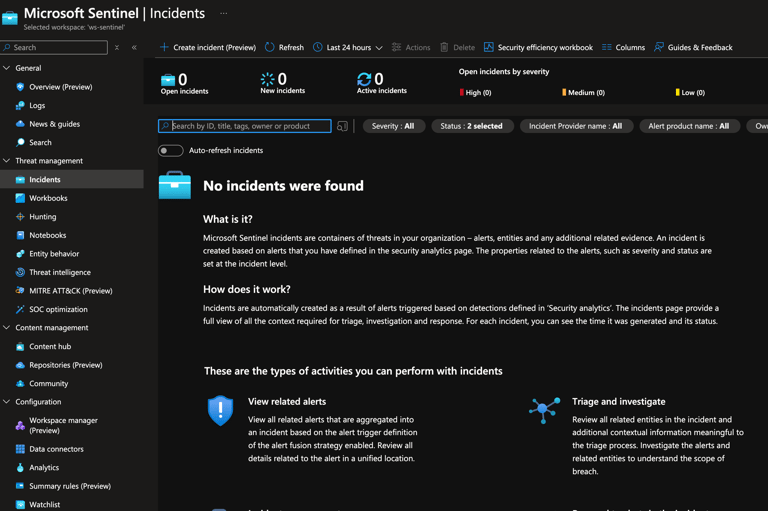The height and width of the screenshot is (511, 768).
Task: Select Threat intelligence menu item
Action: tap(60, 272)
